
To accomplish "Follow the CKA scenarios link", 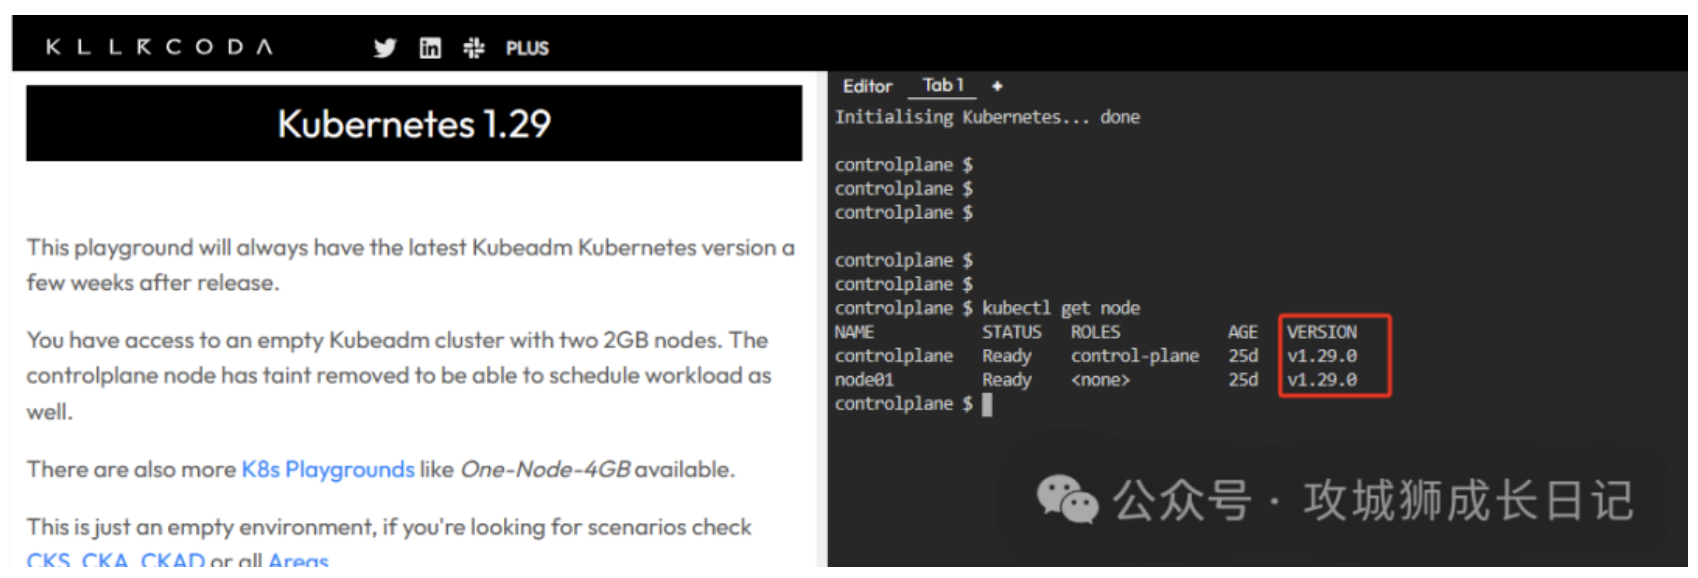I will coord(104,560).
